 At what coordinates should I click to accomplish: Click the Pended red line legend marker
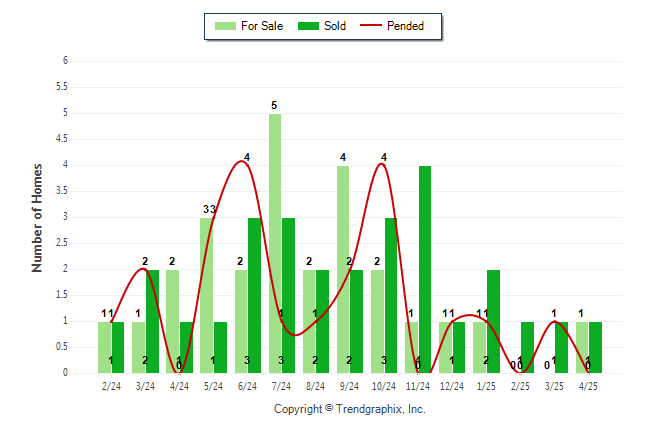click(371, 26)
